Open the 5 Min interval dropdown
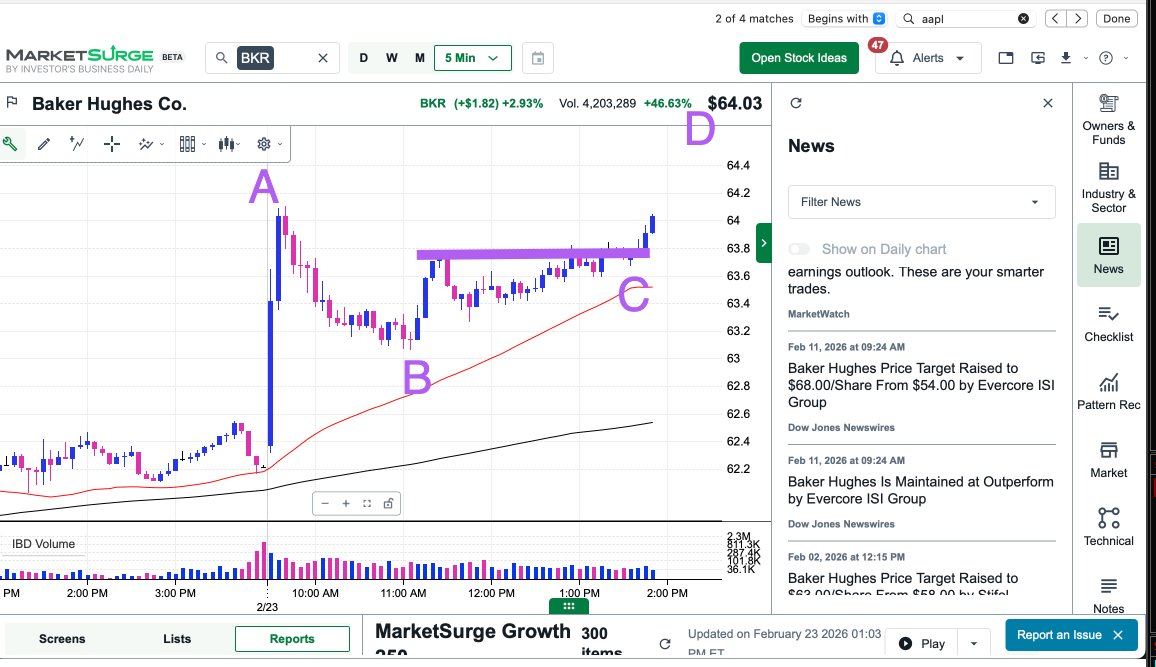This screenshot has width=1156, height=667. click(472, 57)
